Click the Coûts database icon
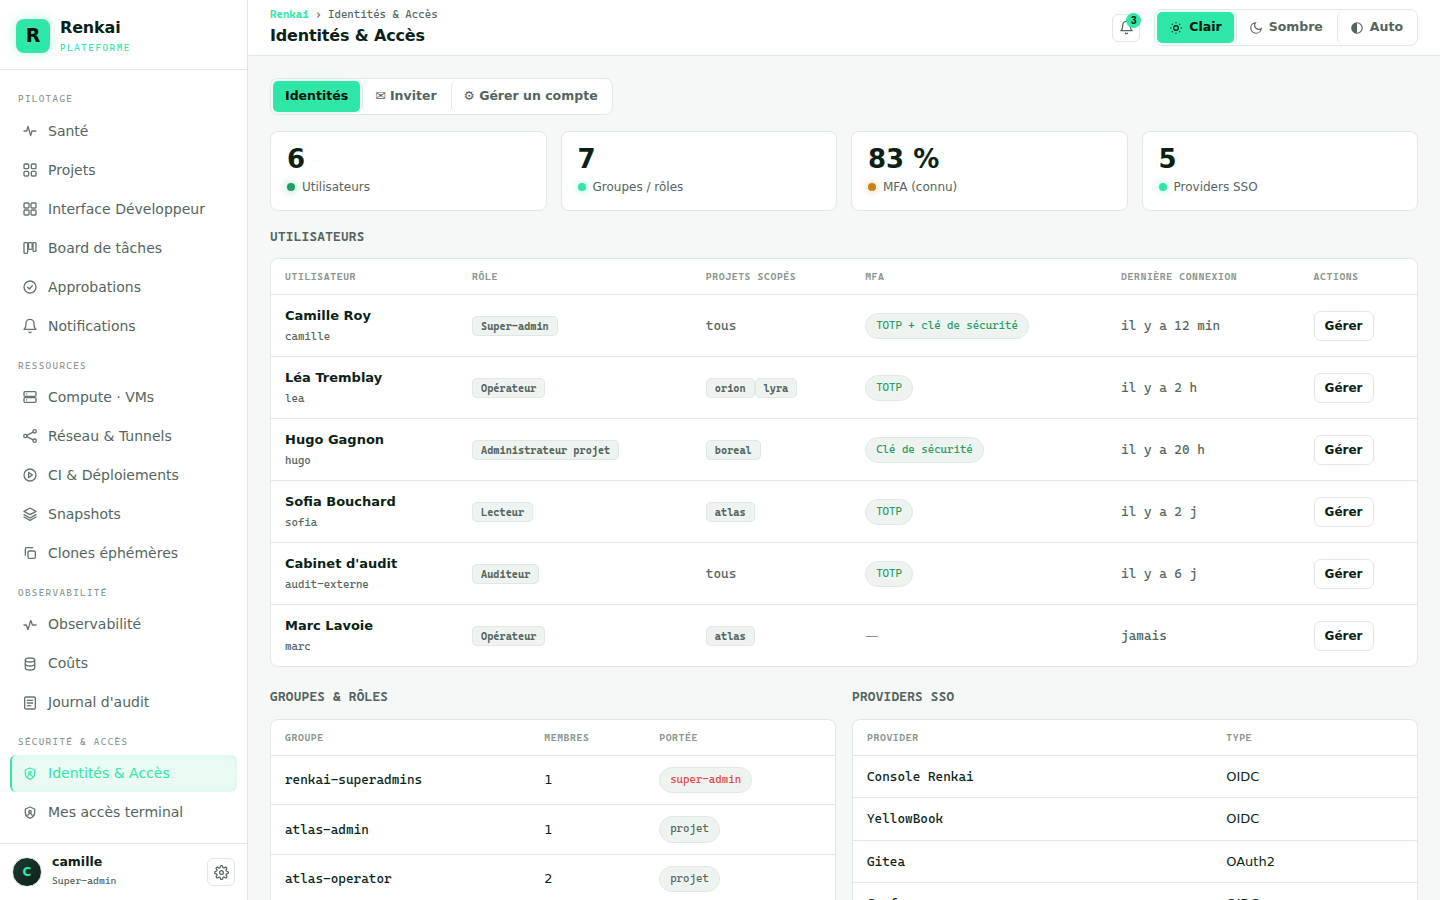The width and height of the screenshot is (1440, 900). coord(30,663)
